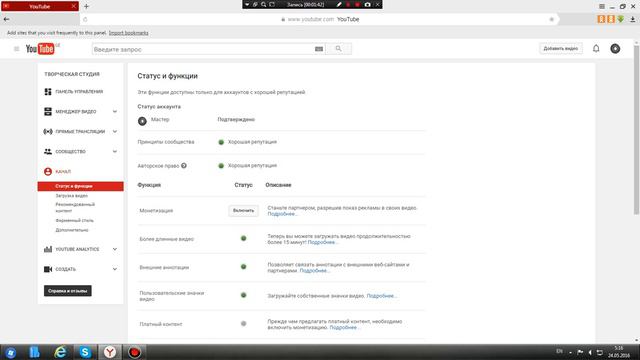Screen dimensions: 640x360
Task: Click the green download extension icon
Action: 620,19
